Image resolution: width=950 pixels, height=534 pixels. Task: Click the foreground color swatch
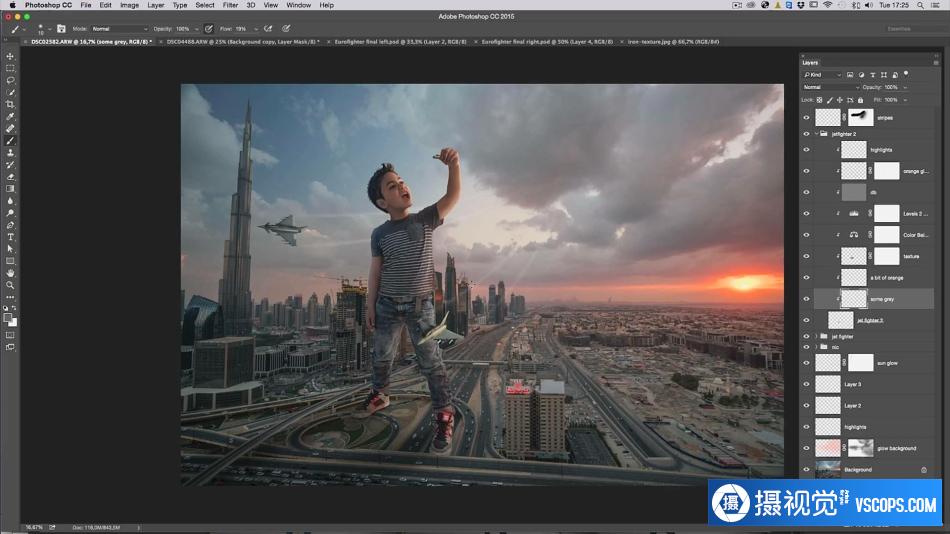7,318
